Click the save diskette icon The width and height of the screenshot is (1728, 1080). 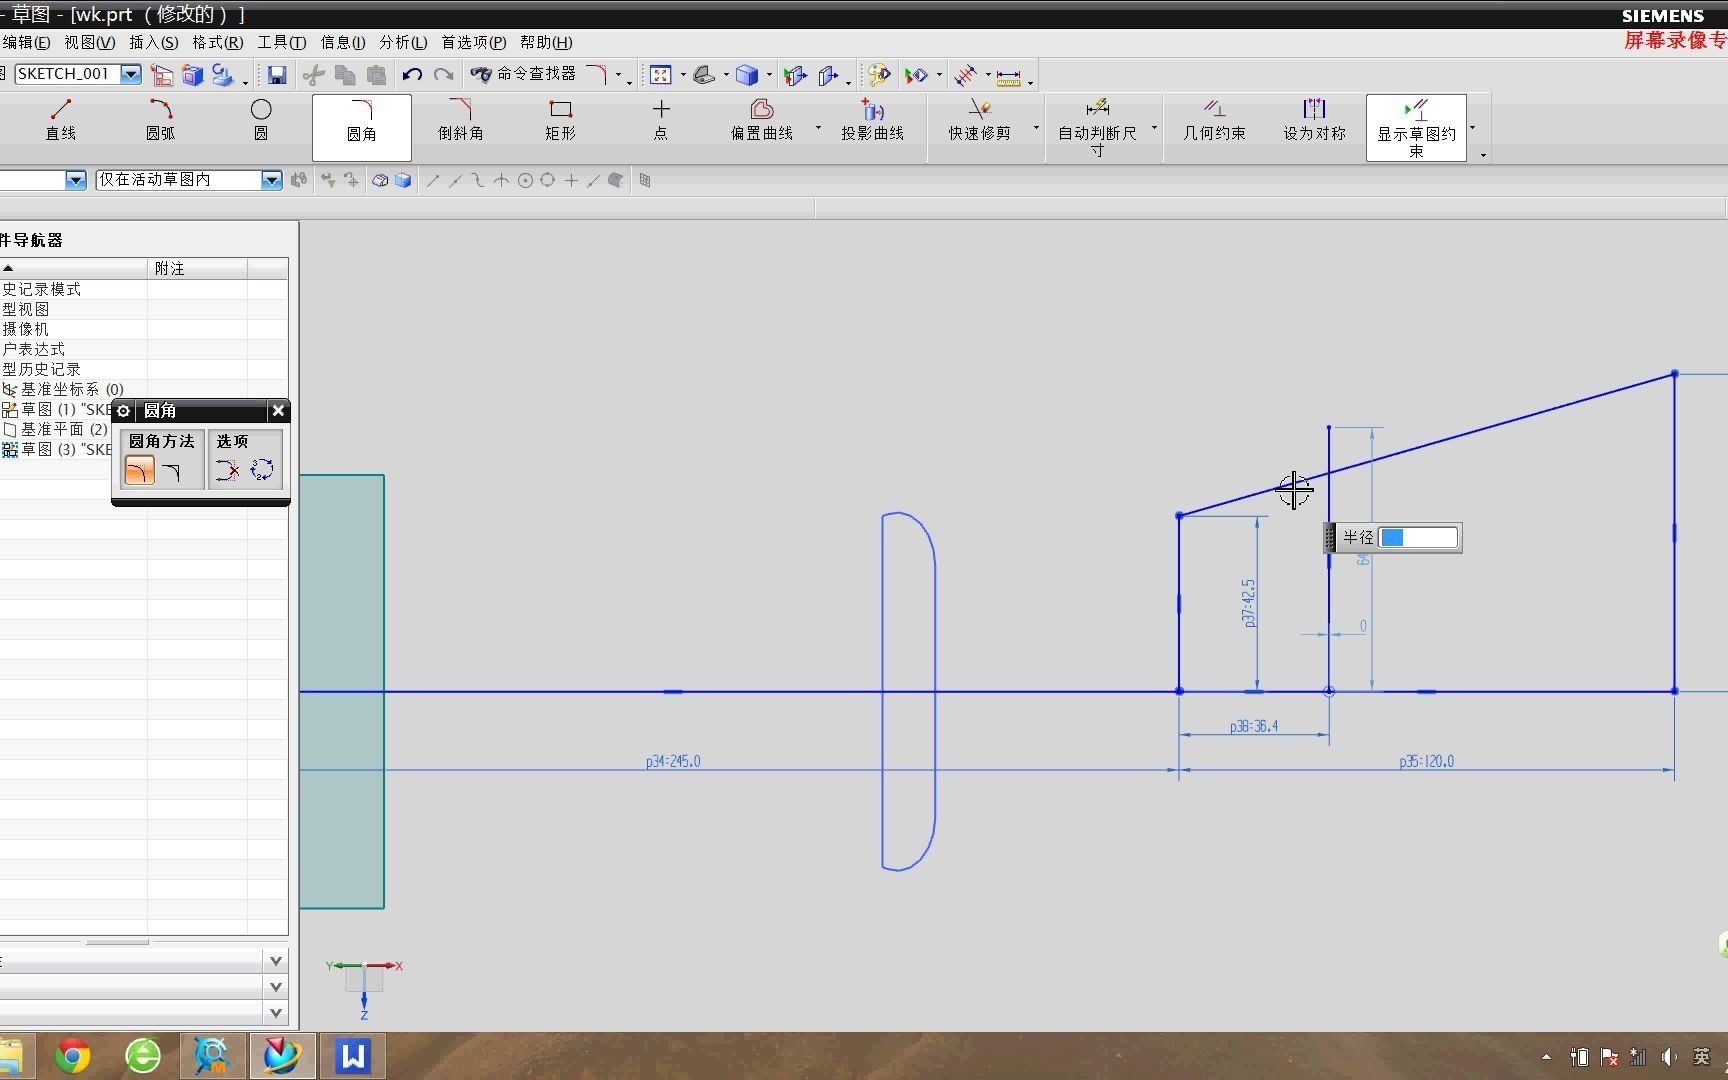(x=277, y=75)
